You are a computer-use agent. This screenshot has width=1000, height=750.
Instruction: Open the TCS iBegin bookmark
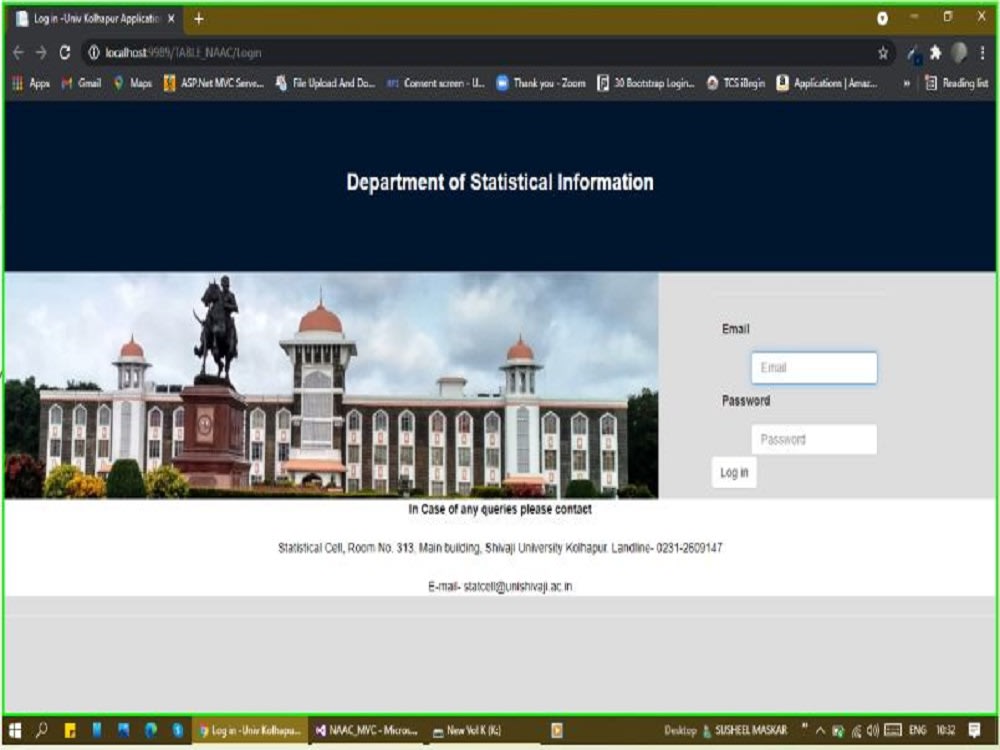click(x=735, y=83)
